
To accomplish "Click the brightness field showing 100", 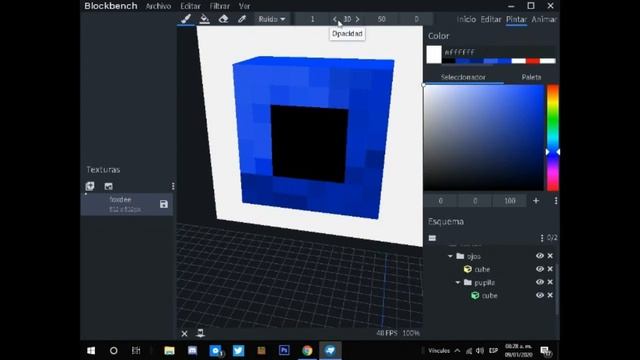I will pos(510,201).
